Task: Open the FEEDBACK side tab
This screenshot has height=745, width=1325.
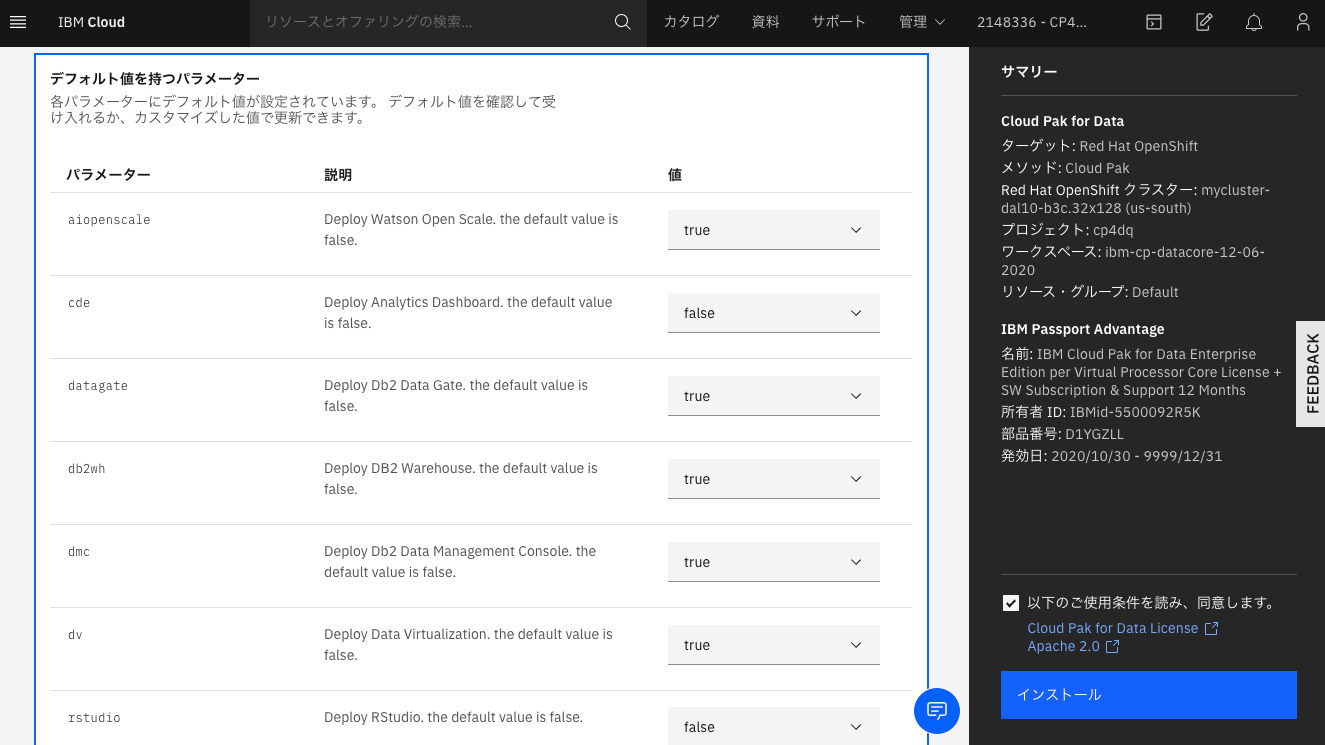Action: [1311, 374]
